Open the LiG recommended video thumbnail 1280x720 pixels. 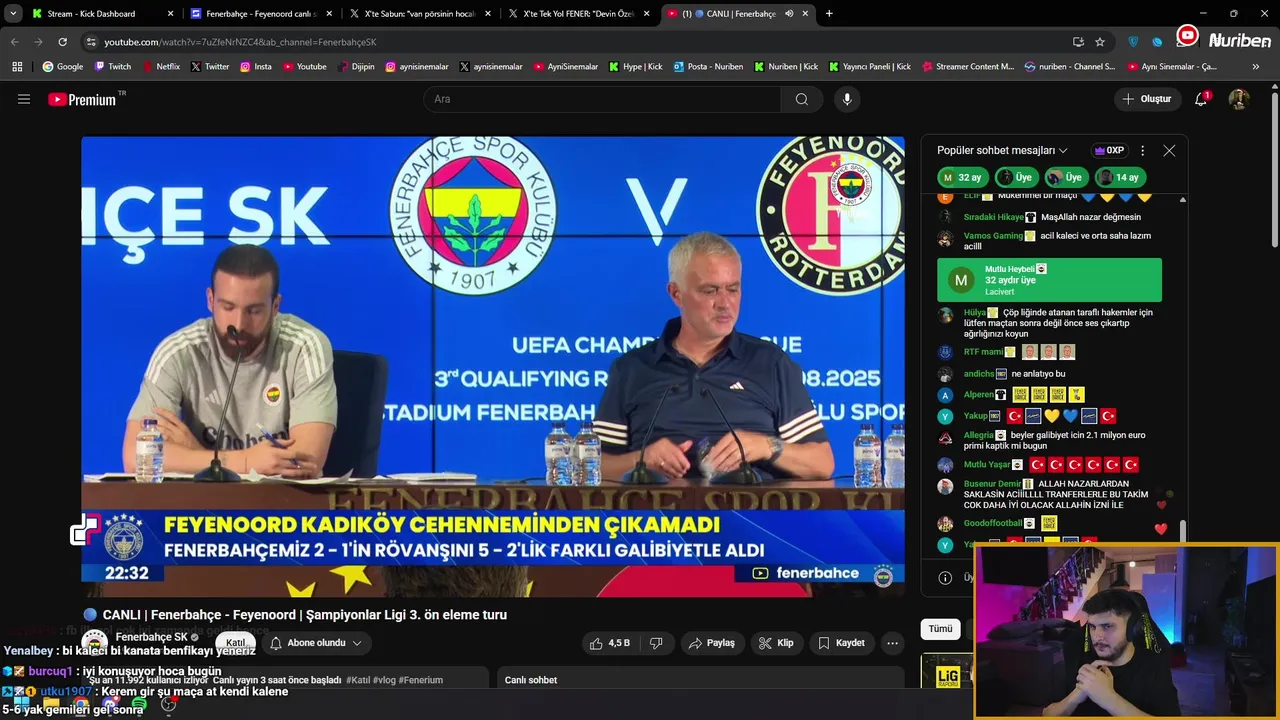(x=946, y=672)
